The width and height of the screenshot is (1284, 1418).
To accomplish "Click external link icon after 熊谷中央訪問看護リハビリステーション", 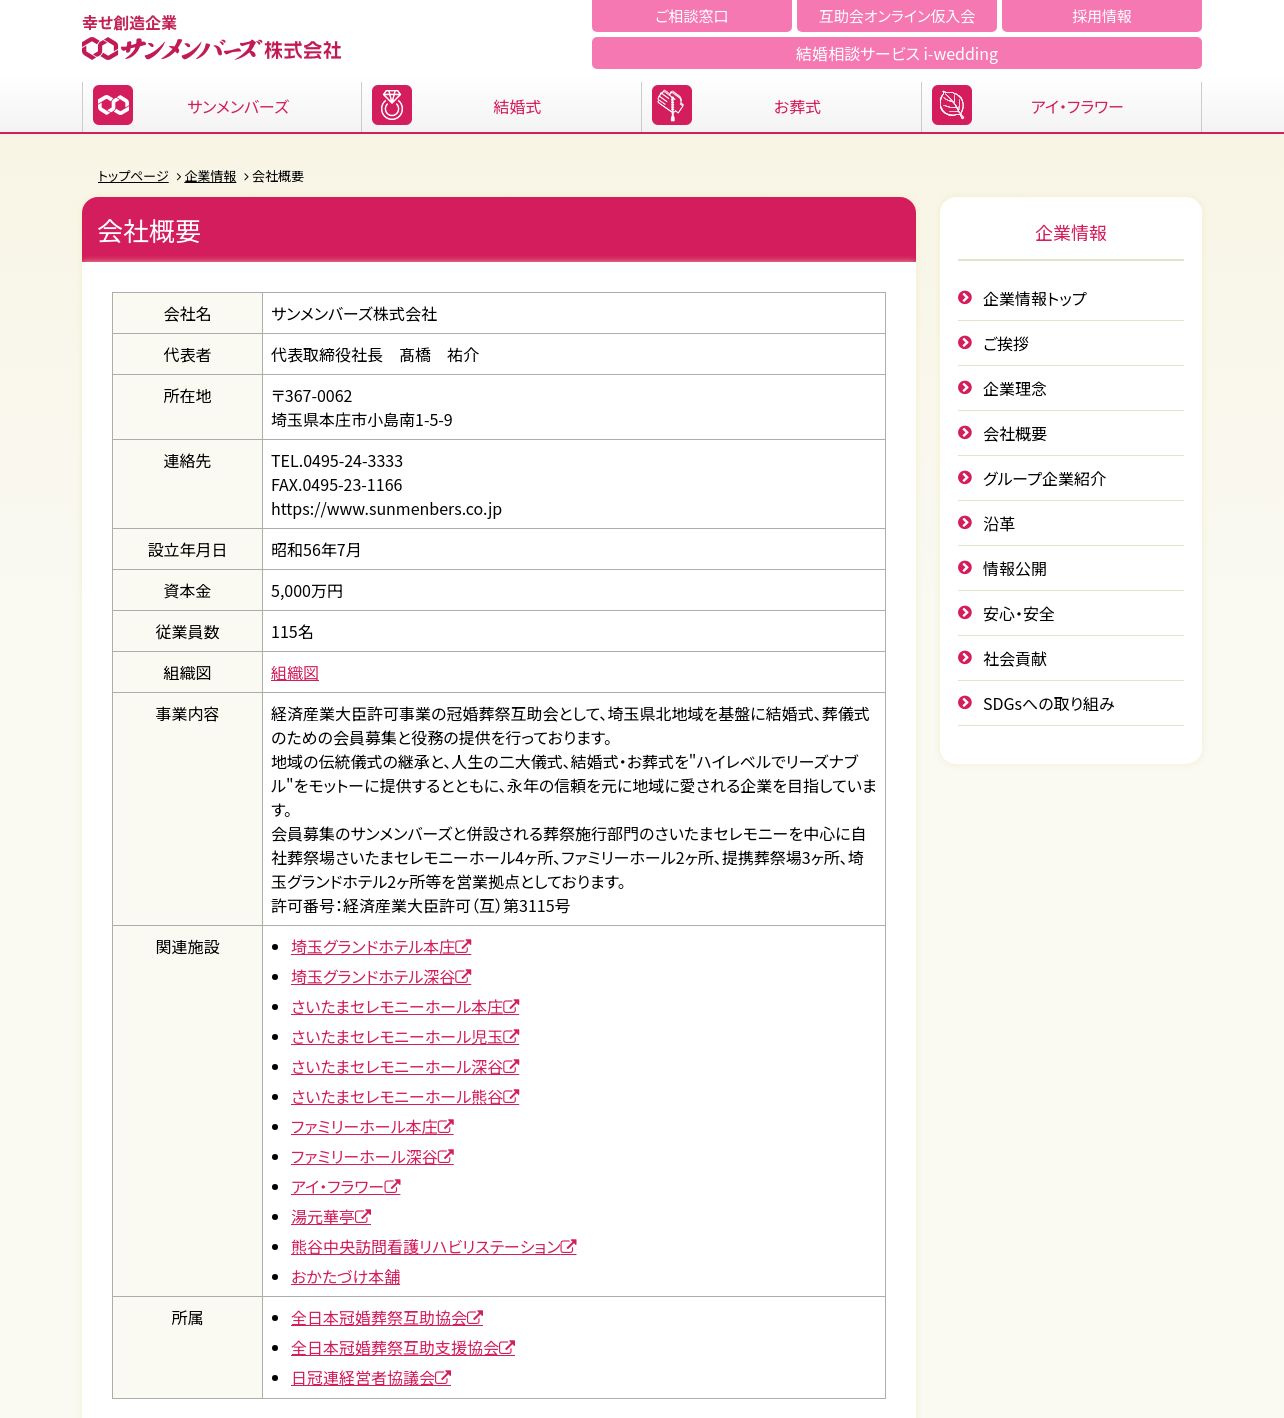I will pyautogui.click(x=568, y=1246).
